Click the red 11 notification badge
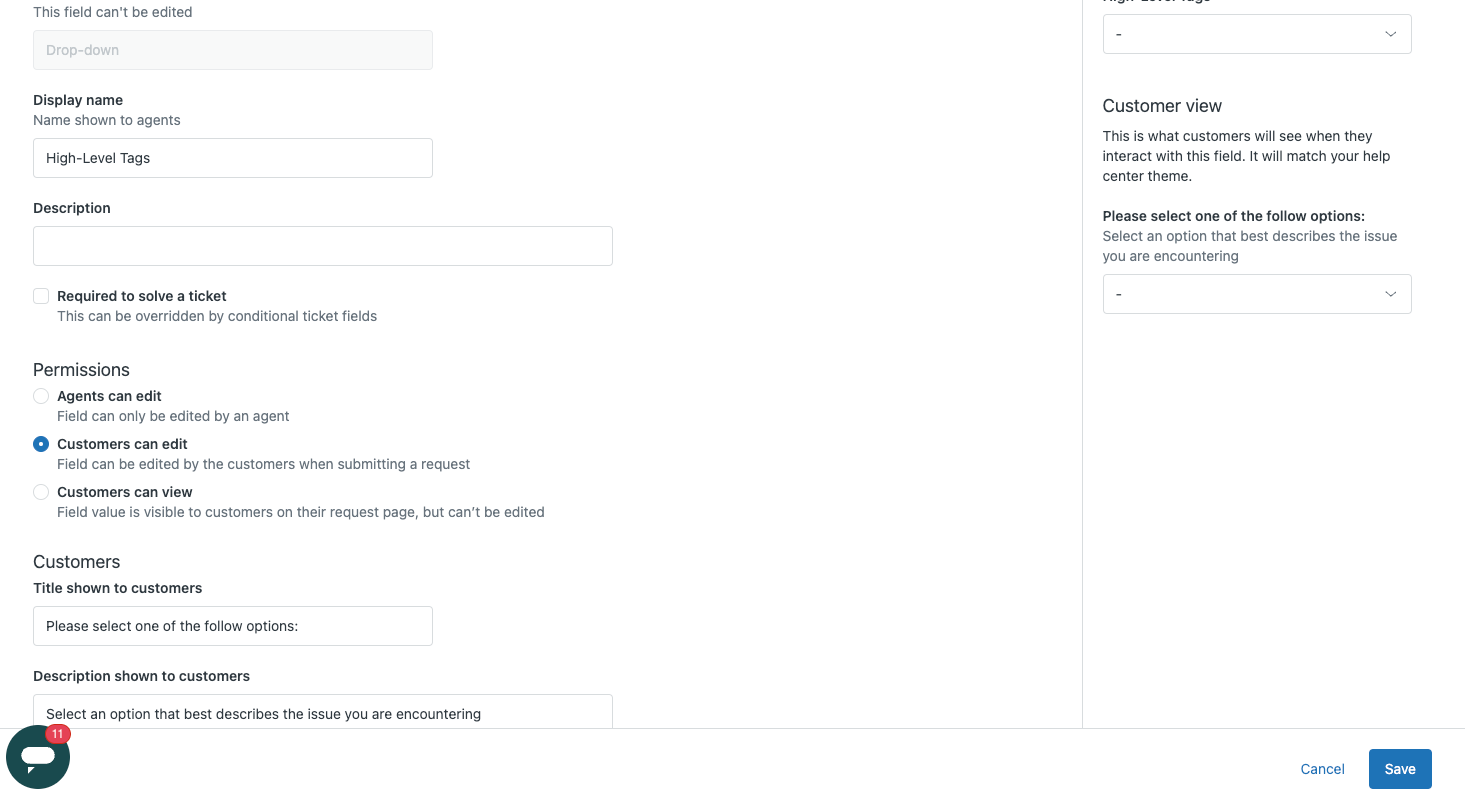Viewport: 1465px width, 806px height. [x=58, y=734]
